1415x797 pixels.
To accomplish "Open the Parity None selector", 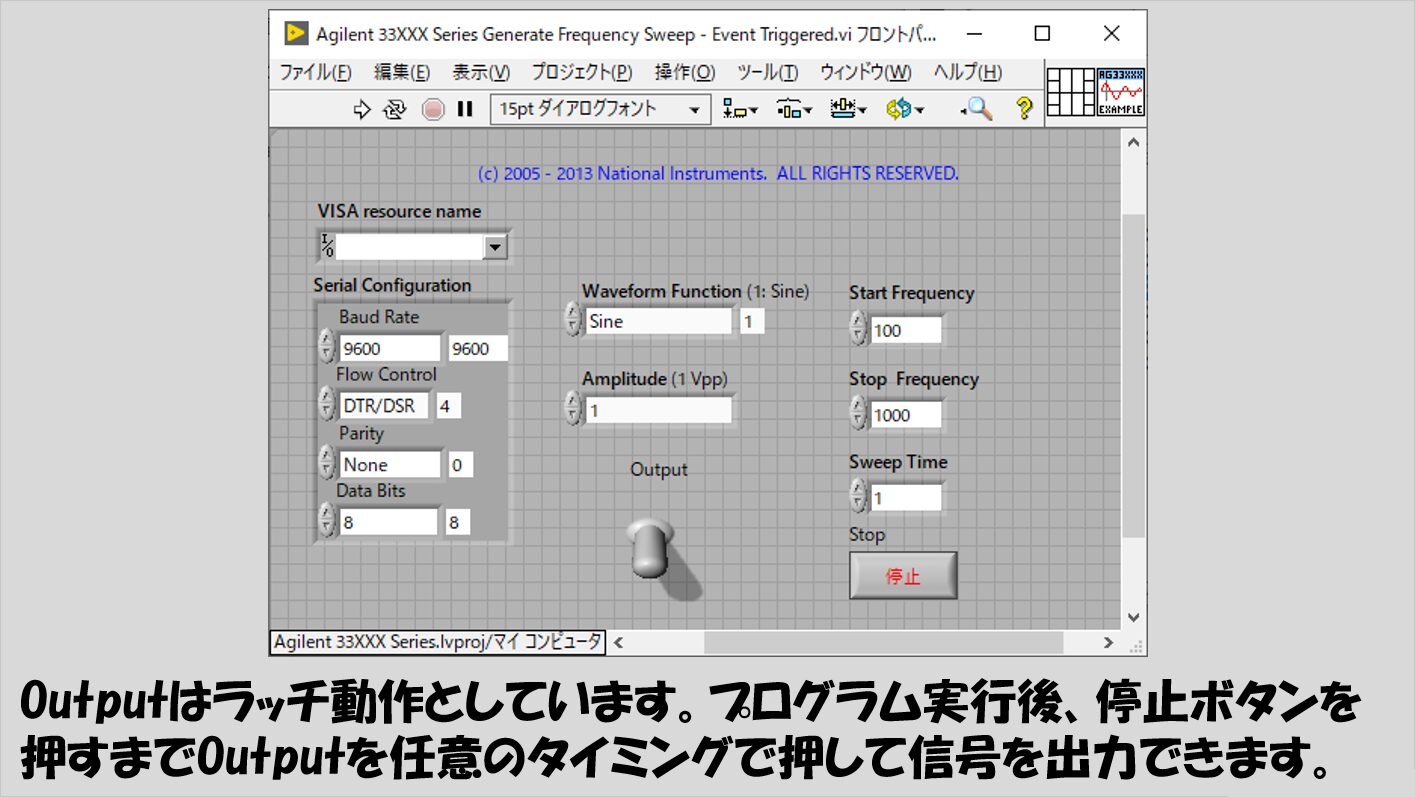I will tap(390, 465).
